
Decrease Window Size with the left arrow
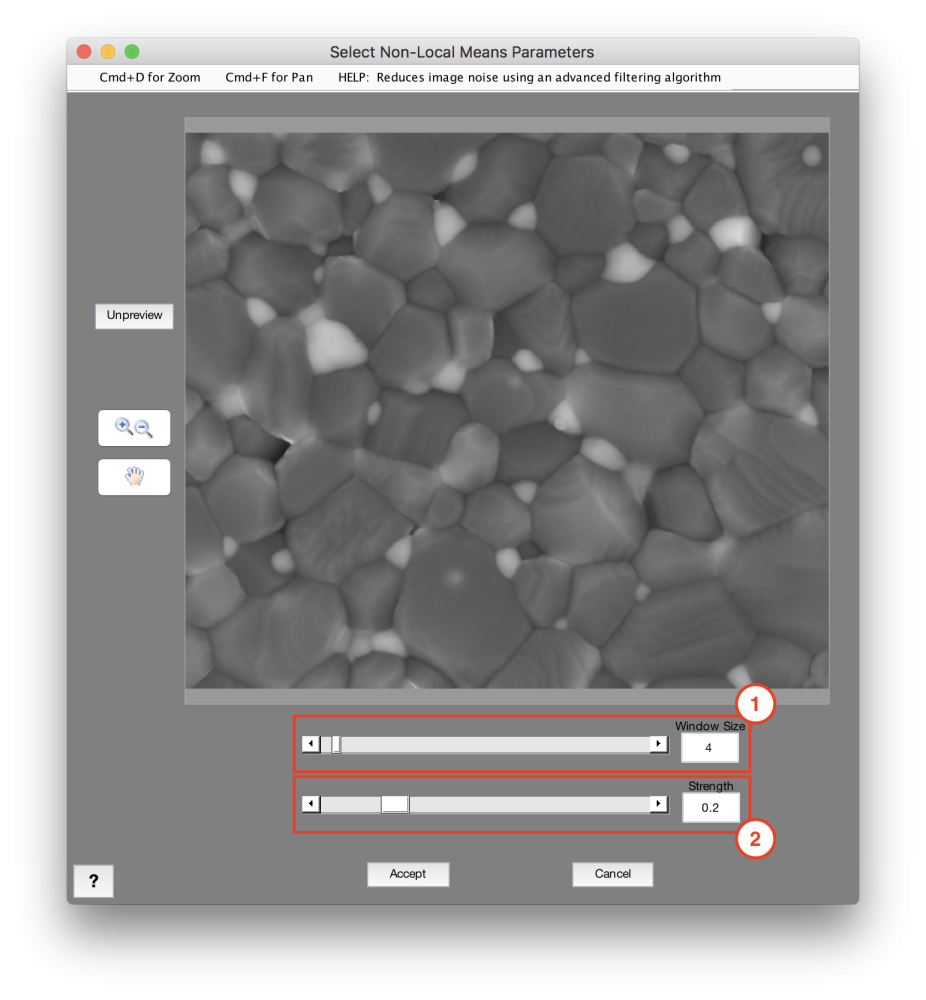[311, 744]
